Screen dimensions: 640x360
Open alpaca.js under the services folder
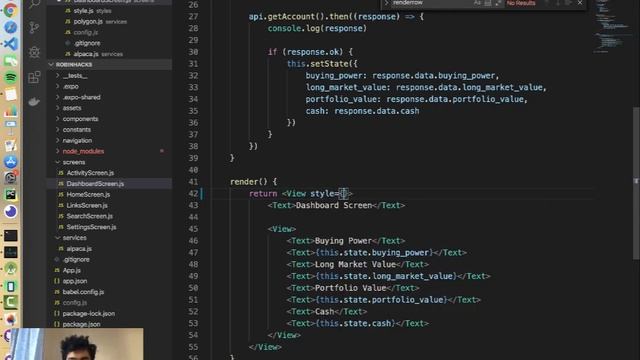pyautogui.click(x=110, y=249)
